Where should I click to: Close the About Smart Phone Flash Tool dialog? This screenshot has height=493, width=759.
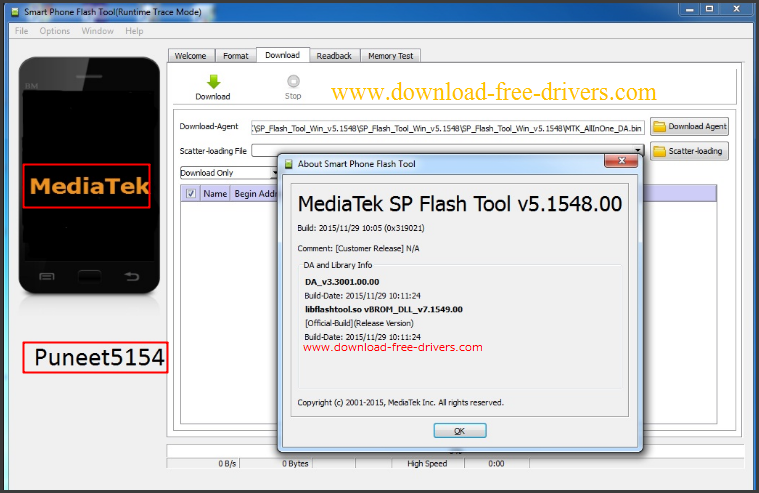tap(622, 161)
